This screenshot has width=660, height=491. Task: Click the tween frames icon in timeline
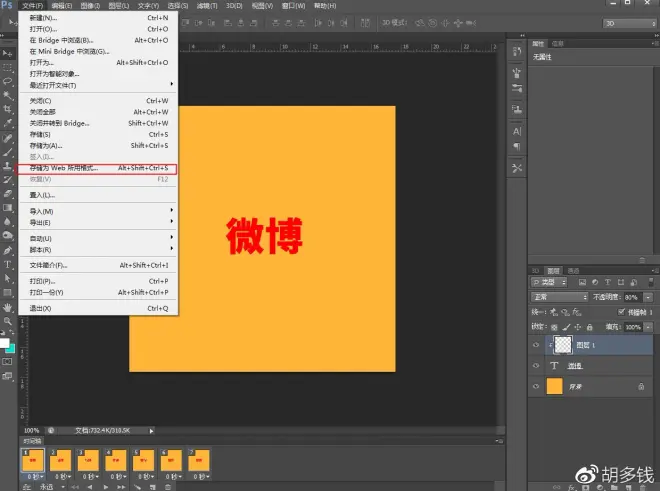[x=138, y=487]
